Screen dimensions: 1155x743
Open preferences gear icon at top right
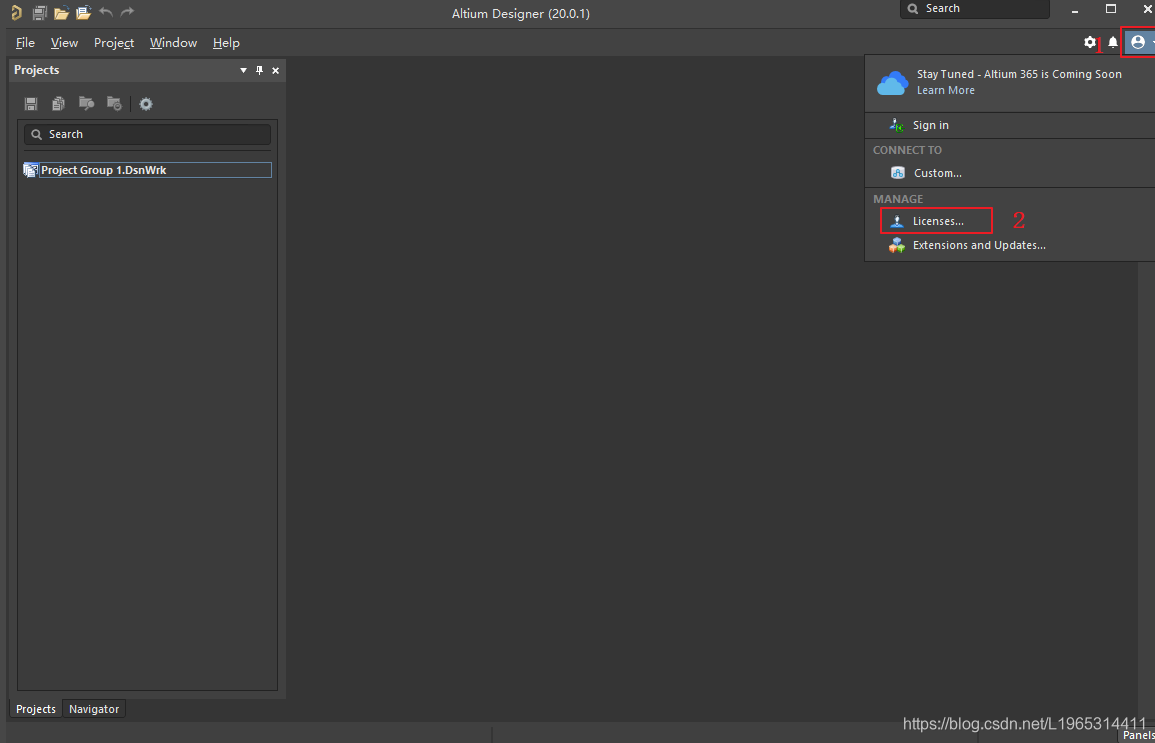(x=1090, y=43)
